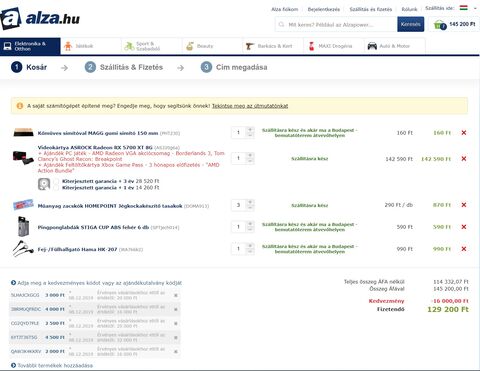The height and width of the screenshot is (371, 480).
Task: Open the alza.hu logo homepage
Action: point(40,18)
